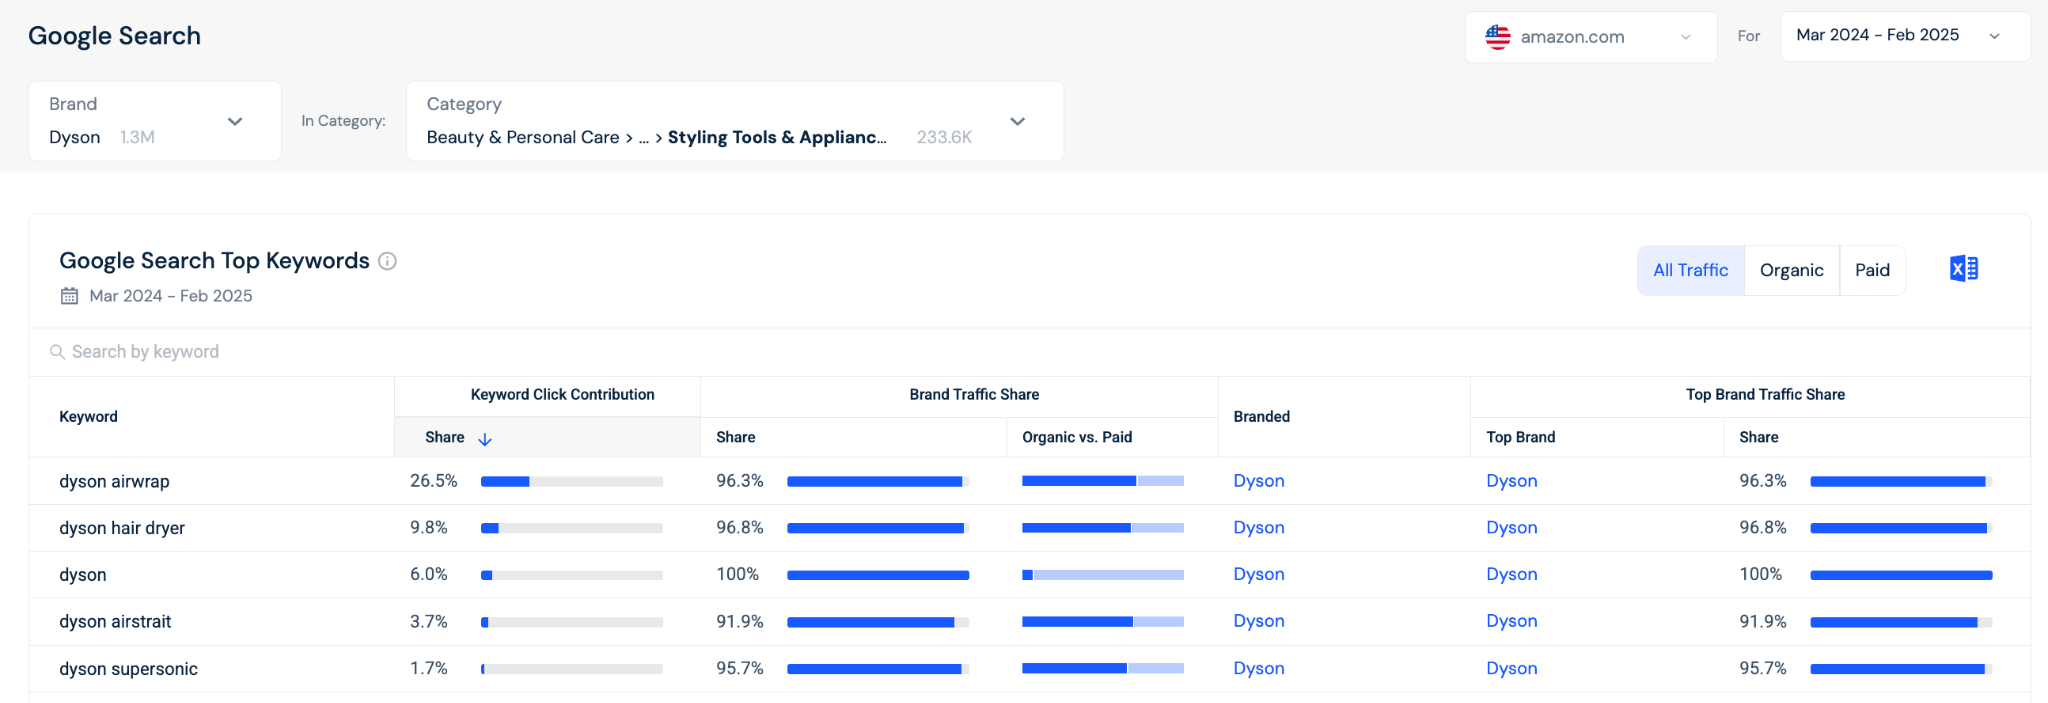This screenshot has width=2048, height=703.
Task: Click the Brand Traffic Share group header
Action: 974,395
